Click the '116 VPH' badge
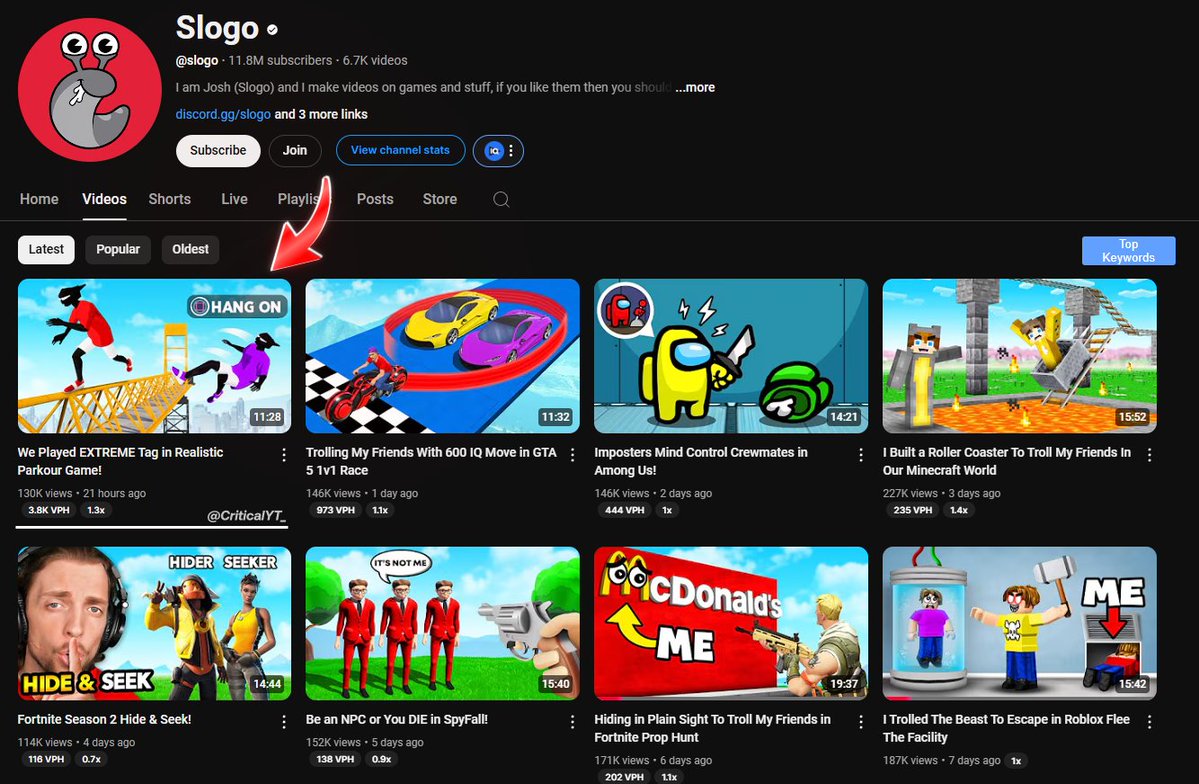1199x784 pixels. pos(46,760)
